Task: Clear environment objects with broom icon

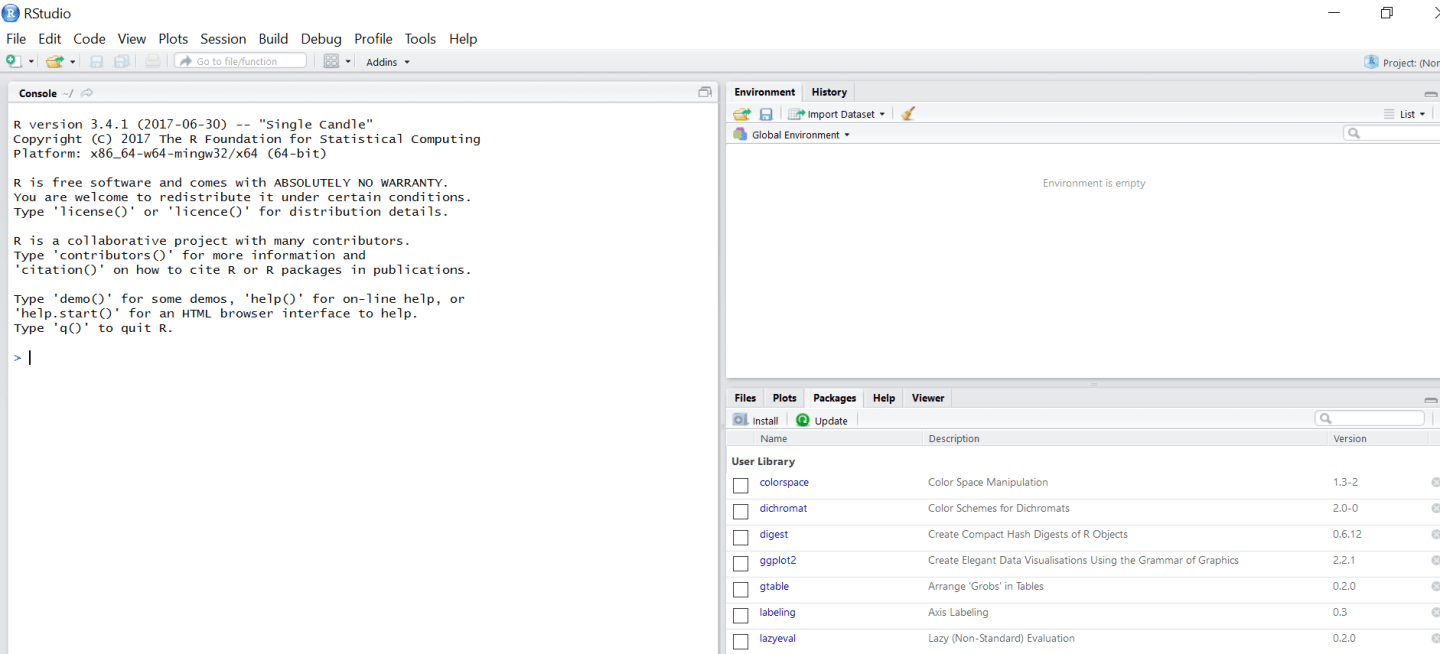Action: click(908, 114)
